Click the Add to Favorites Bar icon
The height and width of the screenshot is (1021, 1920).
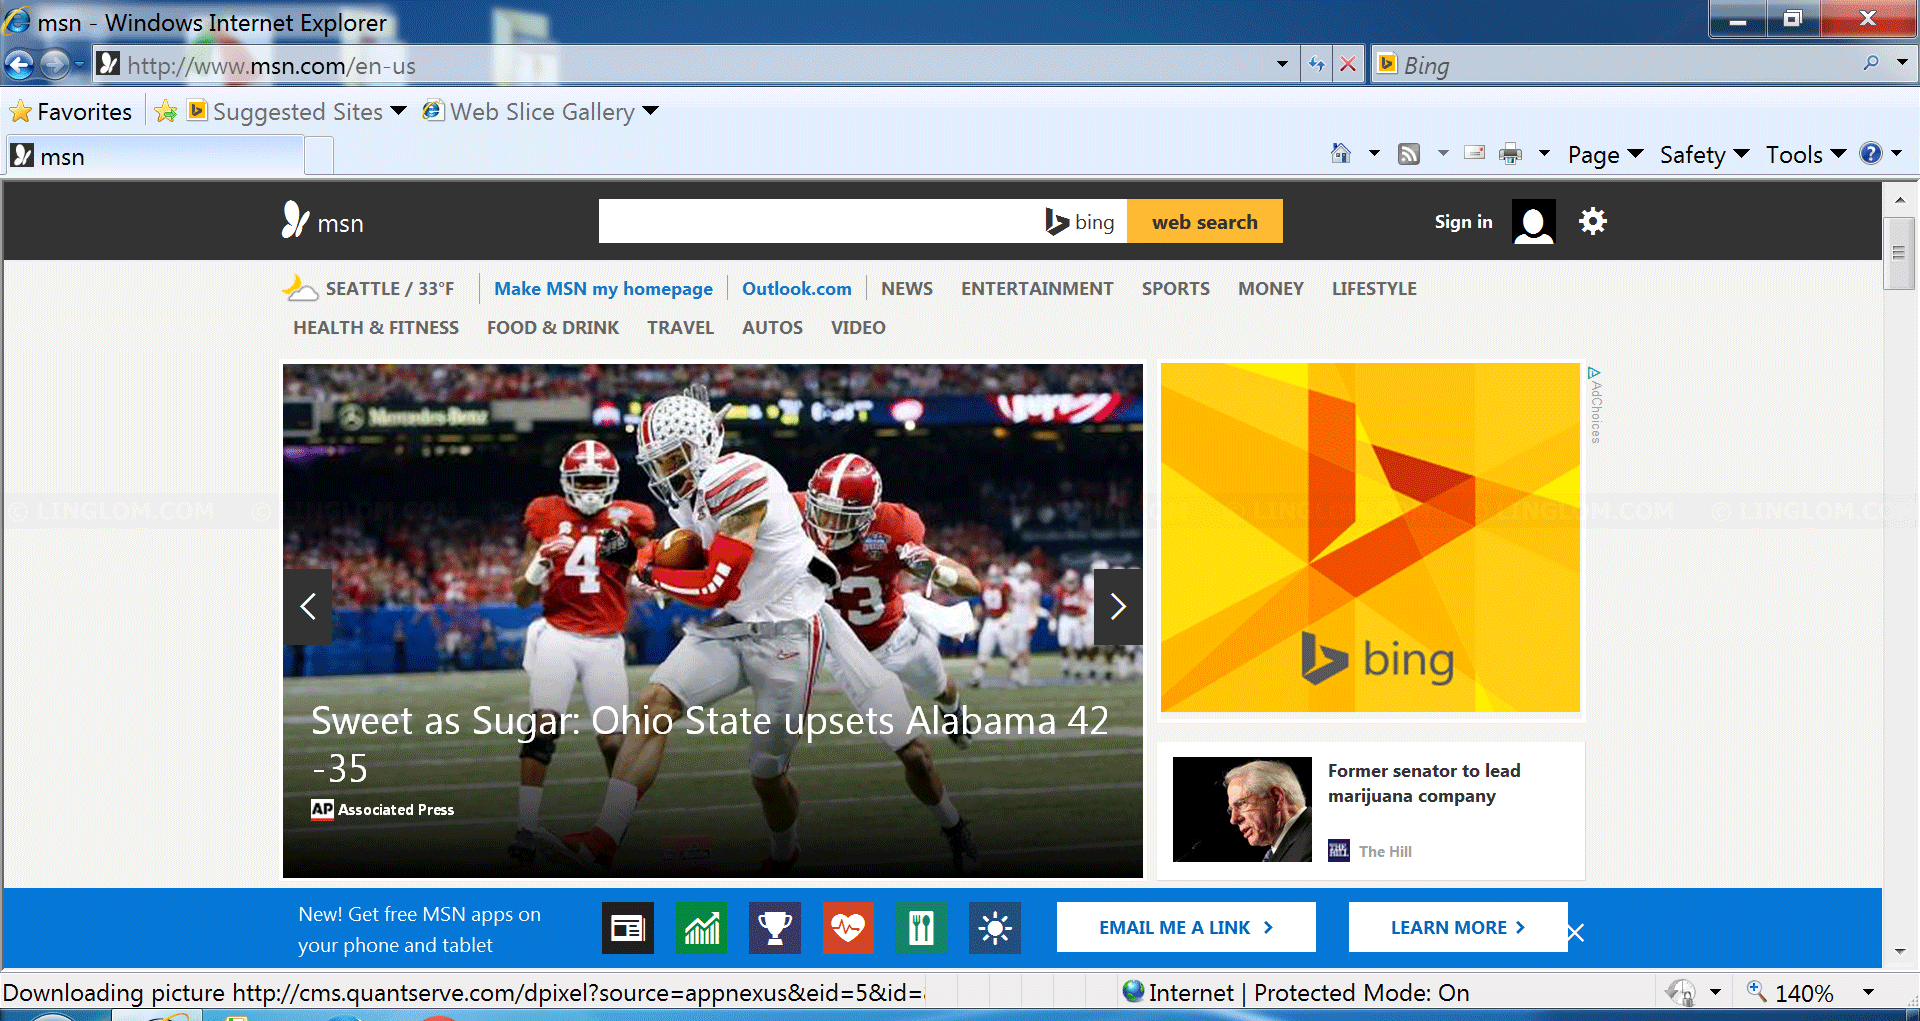[x=166, y=111]
